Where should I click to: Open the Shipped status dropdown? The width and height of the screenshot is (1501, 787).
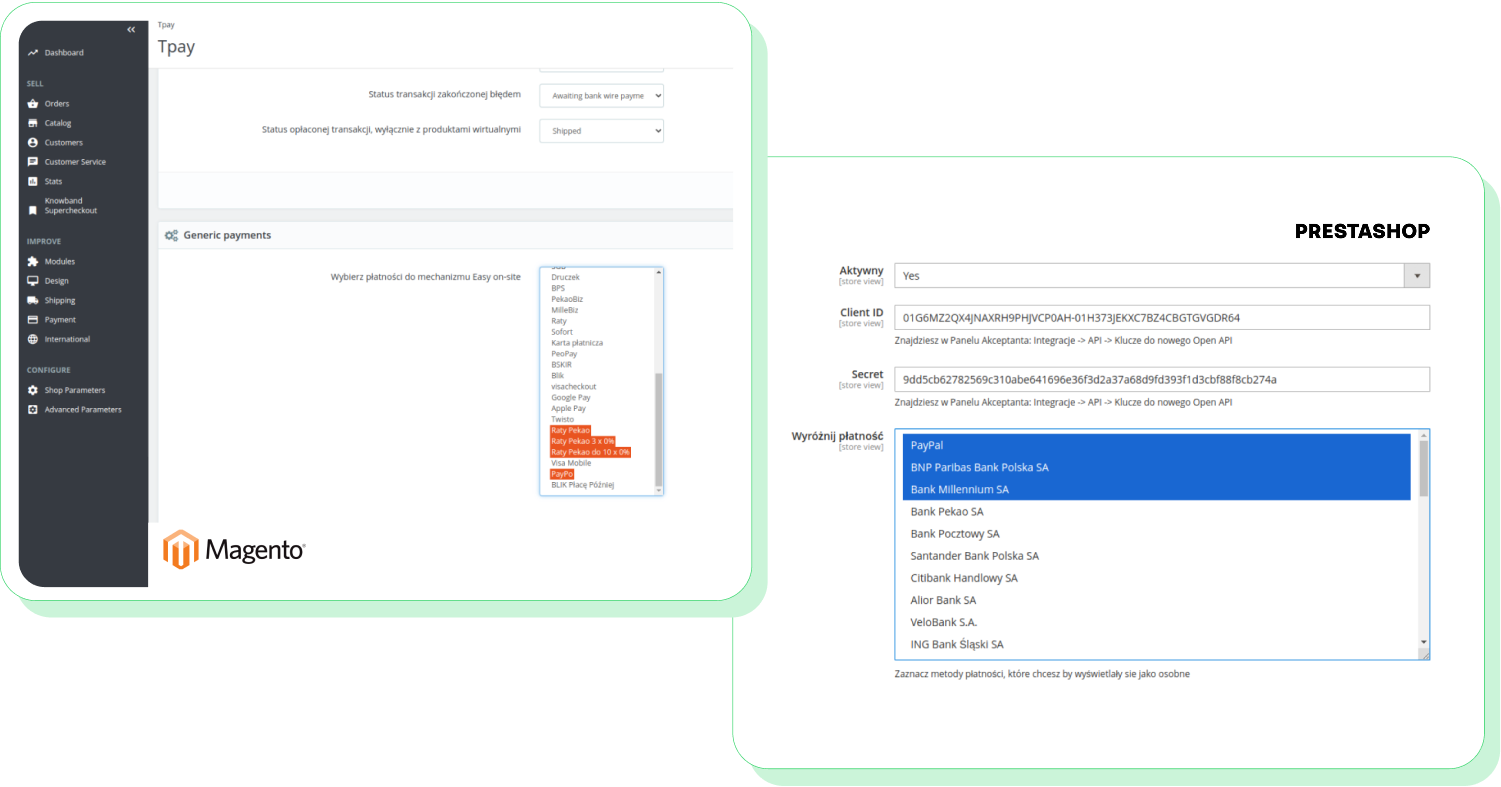click(601, 131)
